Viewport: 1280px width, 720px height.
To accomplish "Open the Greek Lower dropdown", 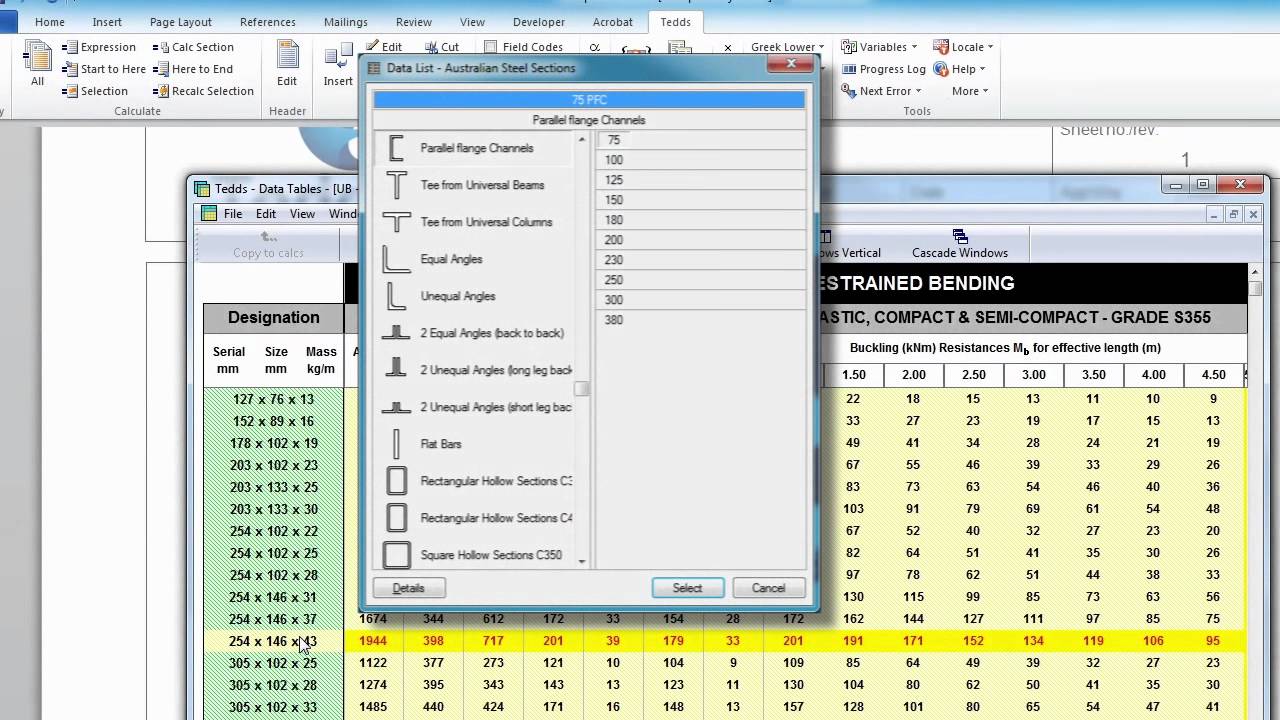I will tap(787, 47).
